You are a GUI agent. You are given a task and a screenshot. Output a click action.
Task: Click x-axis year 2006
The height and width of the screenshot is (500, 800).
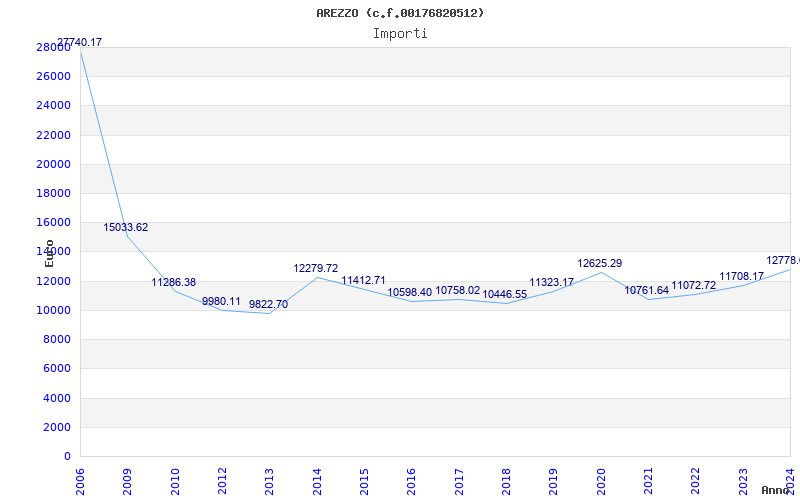tap(80, 482)
